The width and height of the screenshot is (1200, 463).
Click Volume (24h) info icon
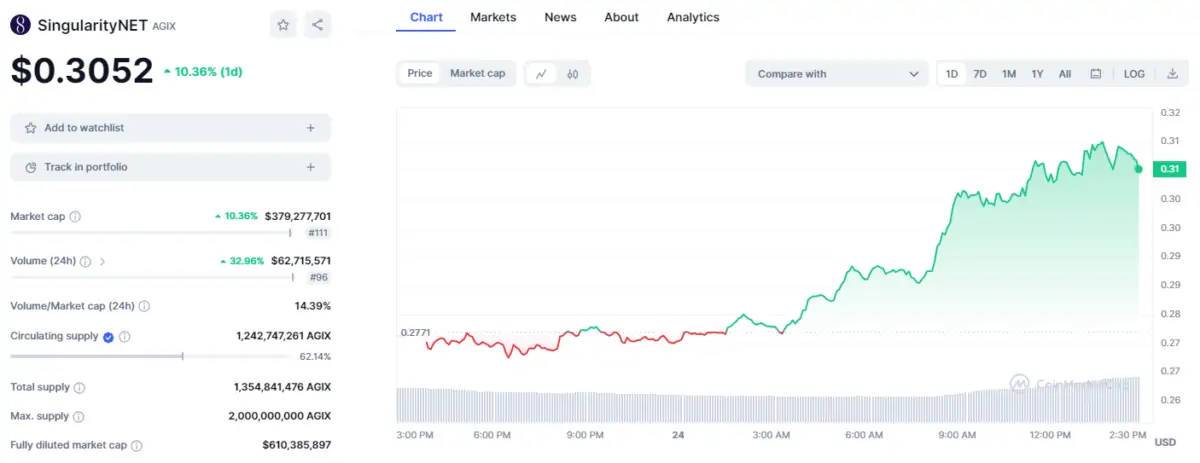tap(85, 261)
